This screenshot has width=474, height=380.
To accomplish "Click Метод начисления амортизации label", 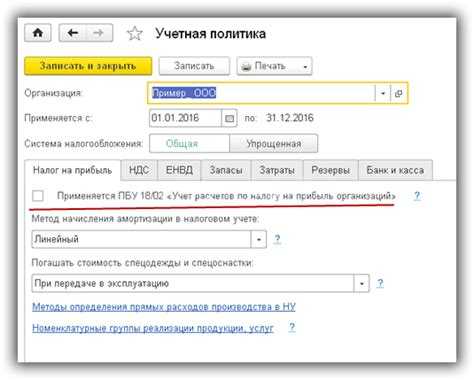I will click(x=145, y=219).
